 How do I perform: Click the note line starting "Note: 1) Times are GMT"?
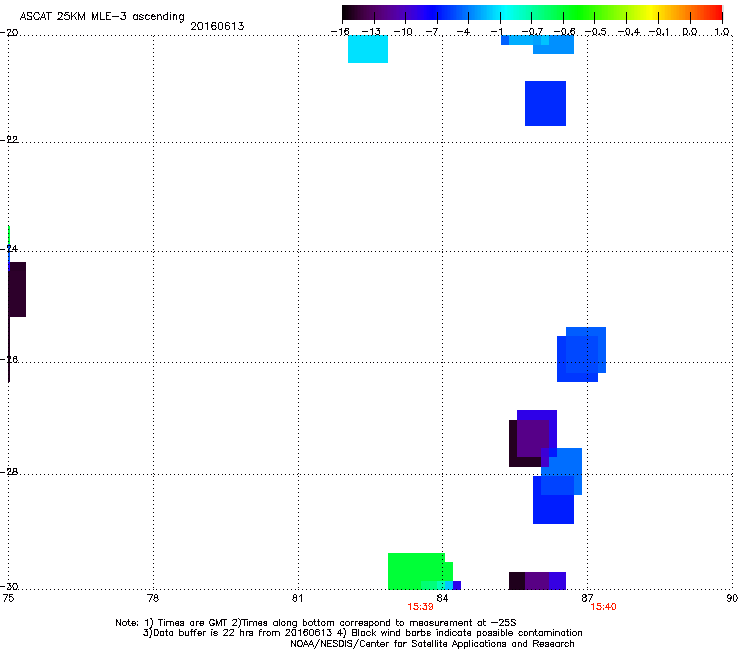[x=316, y=623]
